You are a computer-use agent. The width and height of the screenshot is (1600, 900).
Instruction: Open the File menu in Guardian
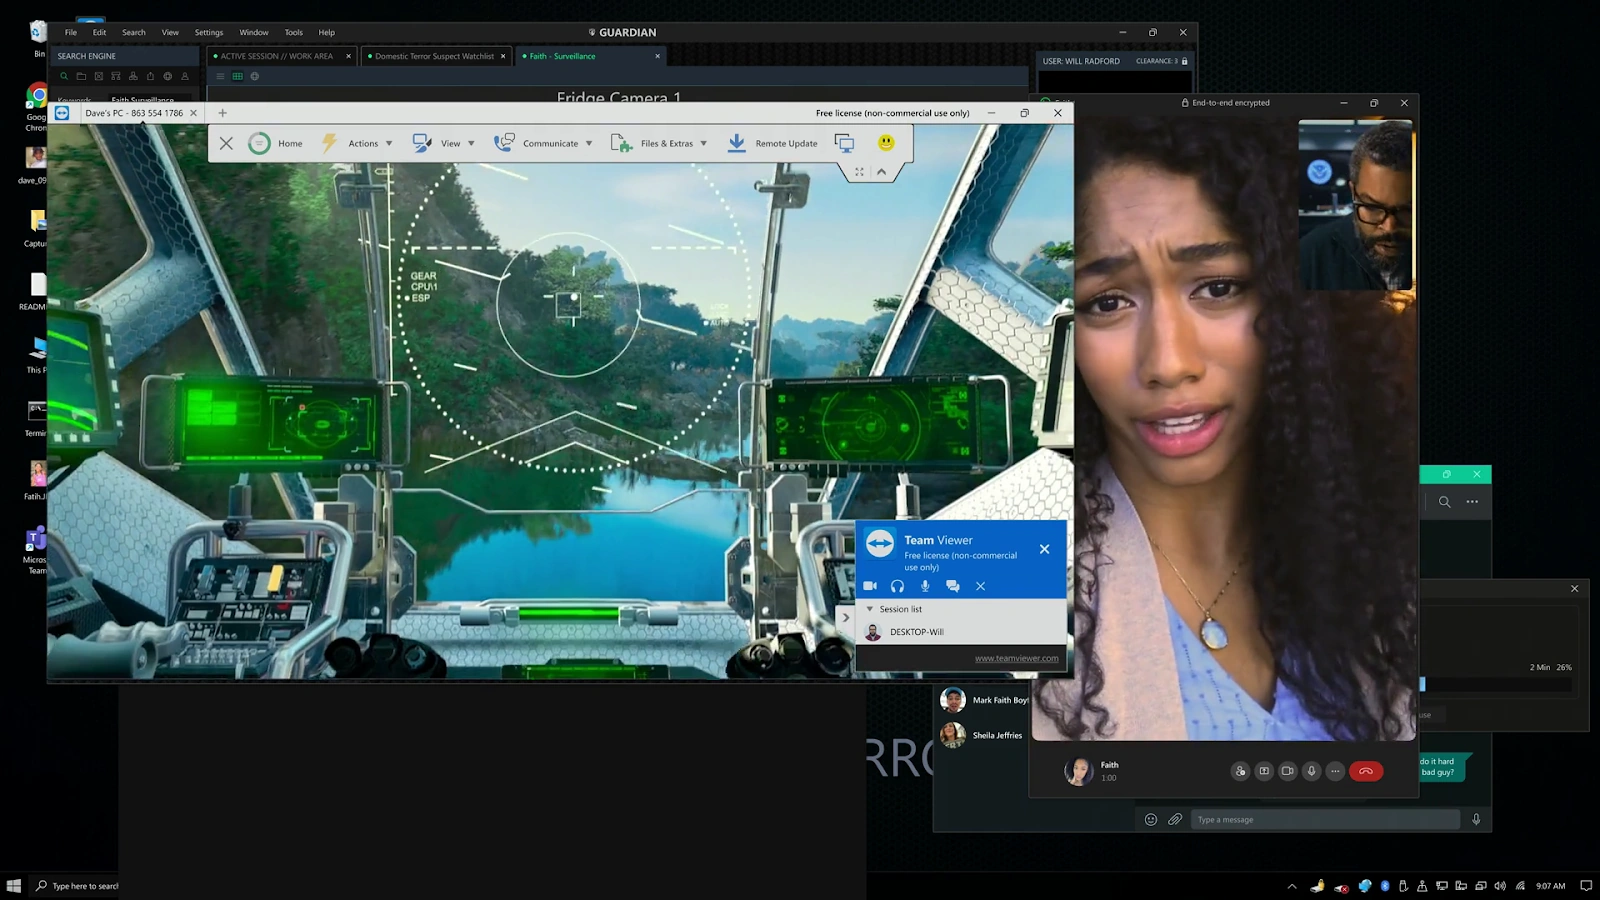pyautogui.click(x=71, y=32)
